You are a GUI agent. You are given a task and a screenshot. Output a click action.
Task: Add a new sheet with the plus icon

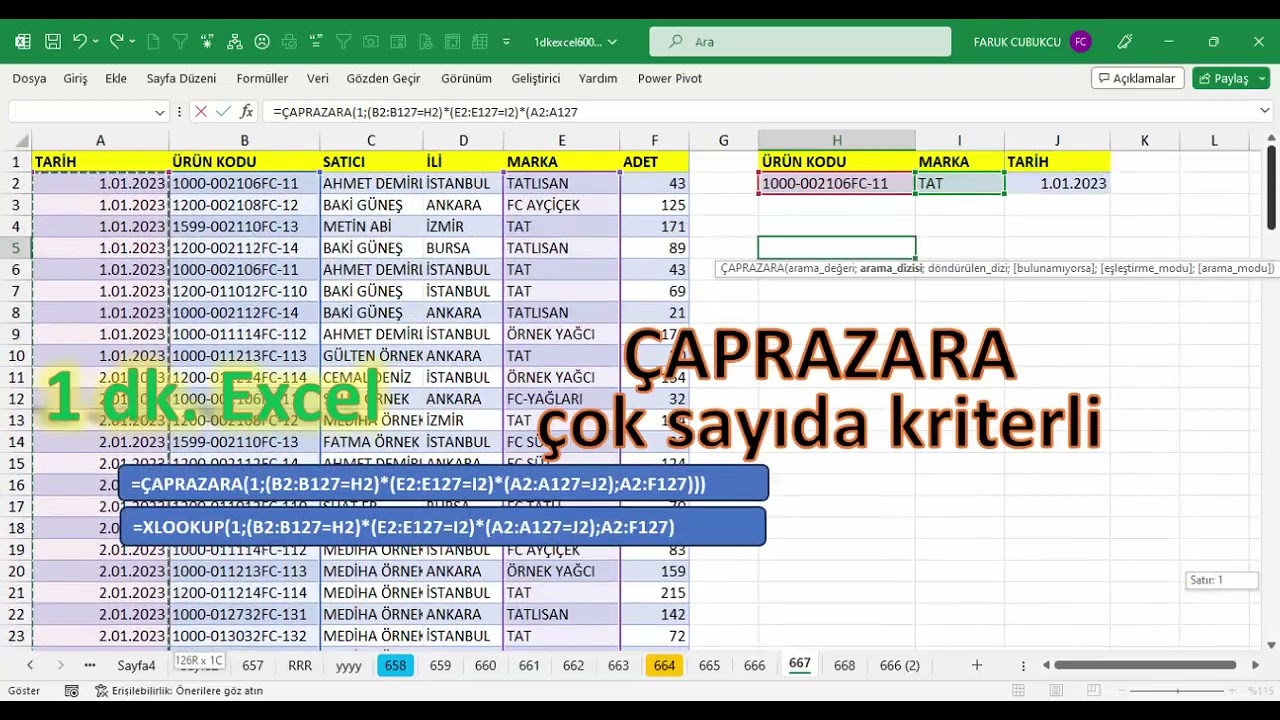[977, 665]
